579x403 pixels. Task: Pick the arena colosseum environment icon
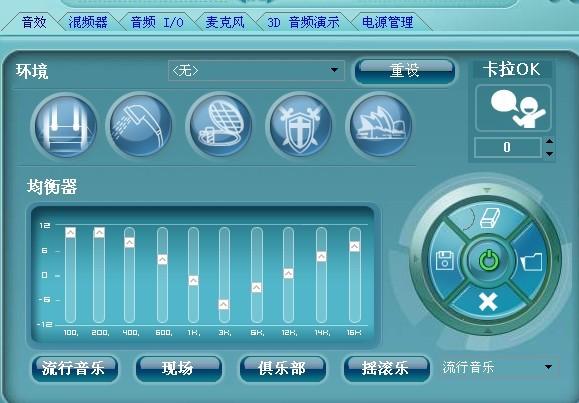[220, 125]
